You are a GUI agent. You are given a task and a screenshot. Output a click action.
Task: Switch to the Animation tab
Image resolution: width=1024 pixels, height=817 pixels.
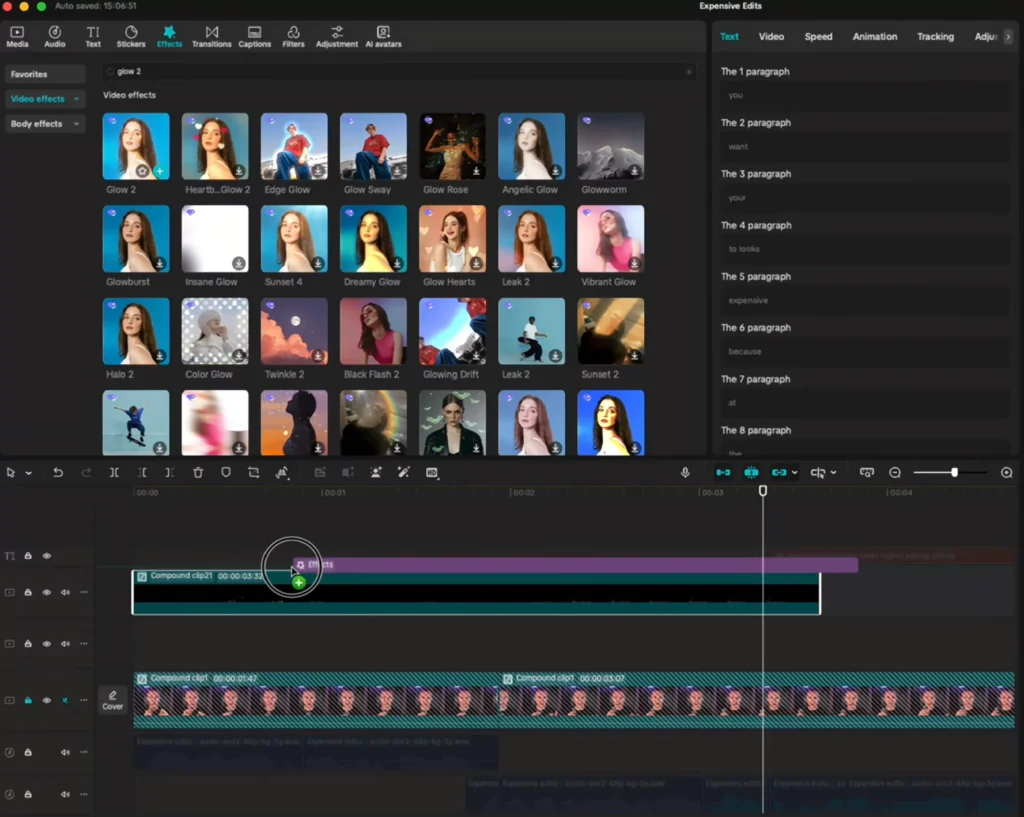point(874,37)
